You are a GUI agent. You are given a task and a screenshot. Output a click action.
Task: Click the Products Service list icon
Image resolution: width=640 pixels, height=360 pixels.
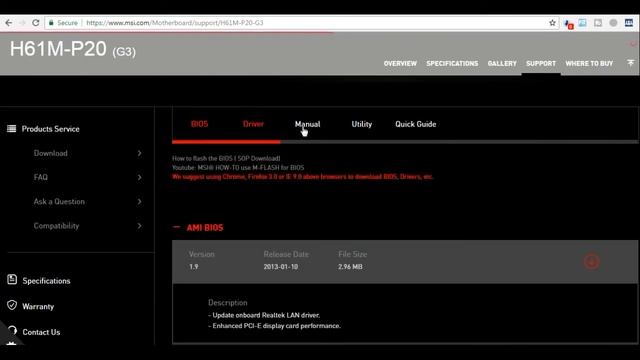click(x=11, y=129)
